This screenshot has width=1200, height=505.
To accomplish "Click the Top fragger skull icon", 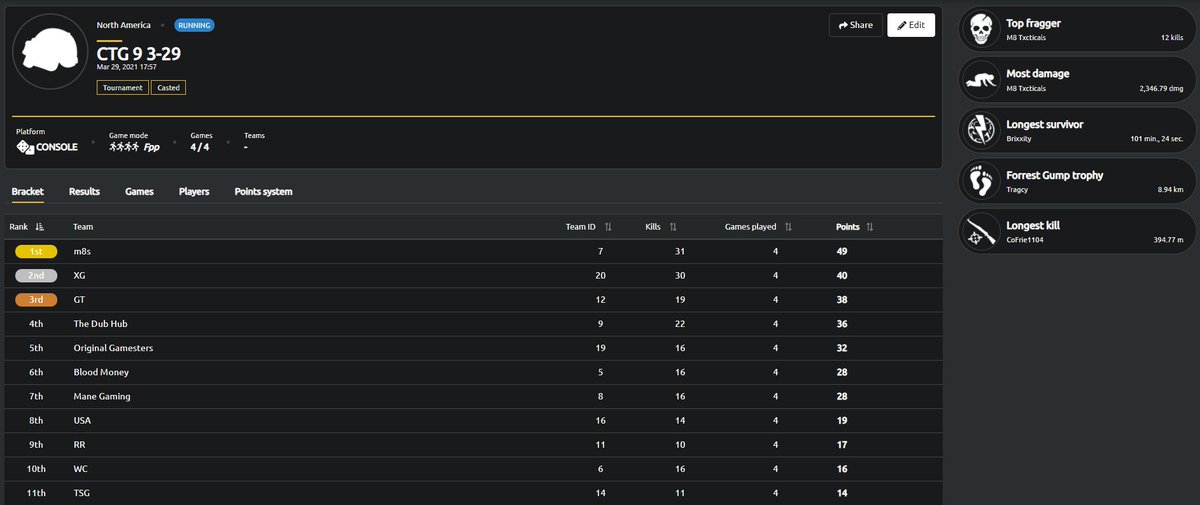I will tap(980, 29).
